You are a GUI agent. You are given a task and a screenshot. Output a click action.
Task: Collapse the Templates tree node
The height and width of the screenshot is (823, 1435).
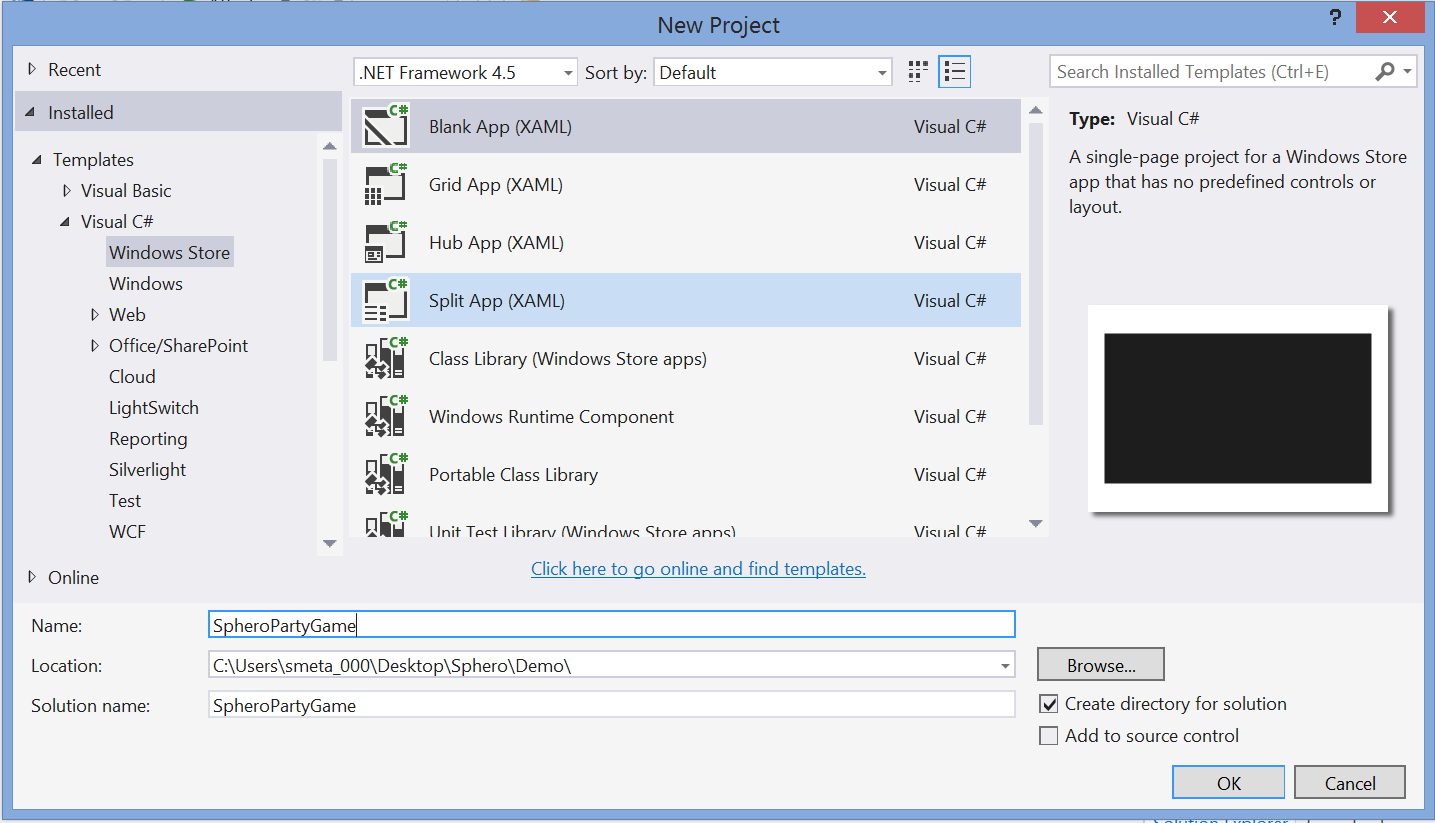pyautogui.click(x=38, y=160)
